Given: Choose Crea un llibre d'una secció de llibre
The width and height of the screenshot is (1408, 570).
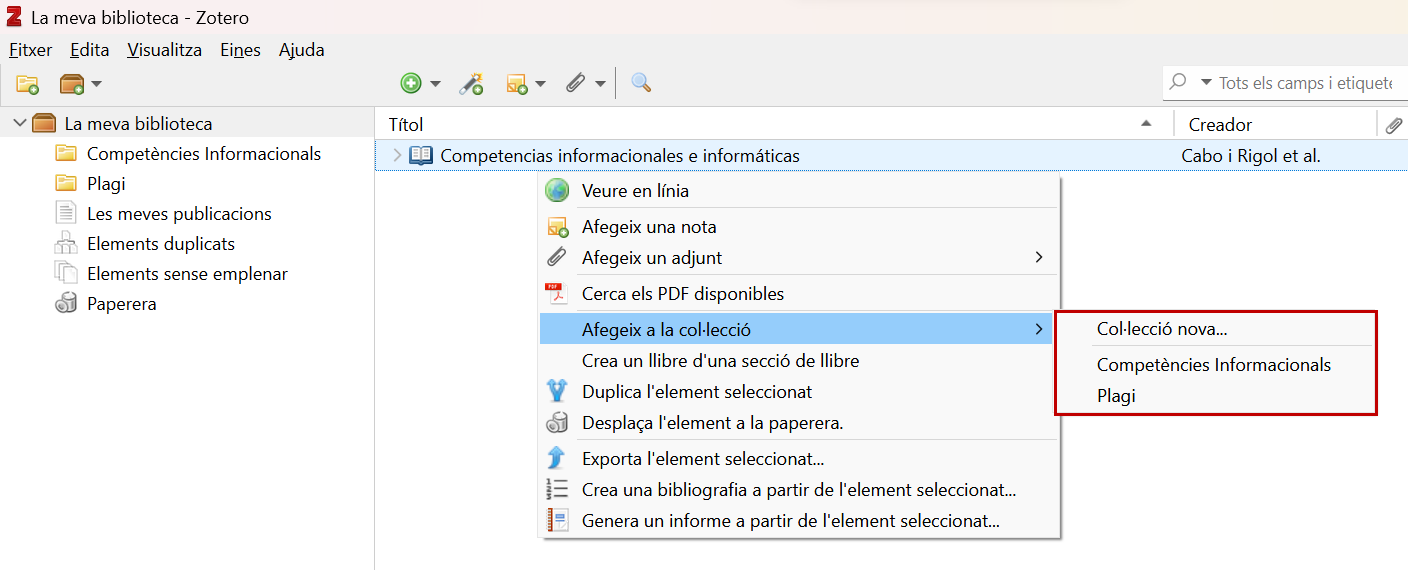Looking at the screenshot, I should click(x=799, y=361).
